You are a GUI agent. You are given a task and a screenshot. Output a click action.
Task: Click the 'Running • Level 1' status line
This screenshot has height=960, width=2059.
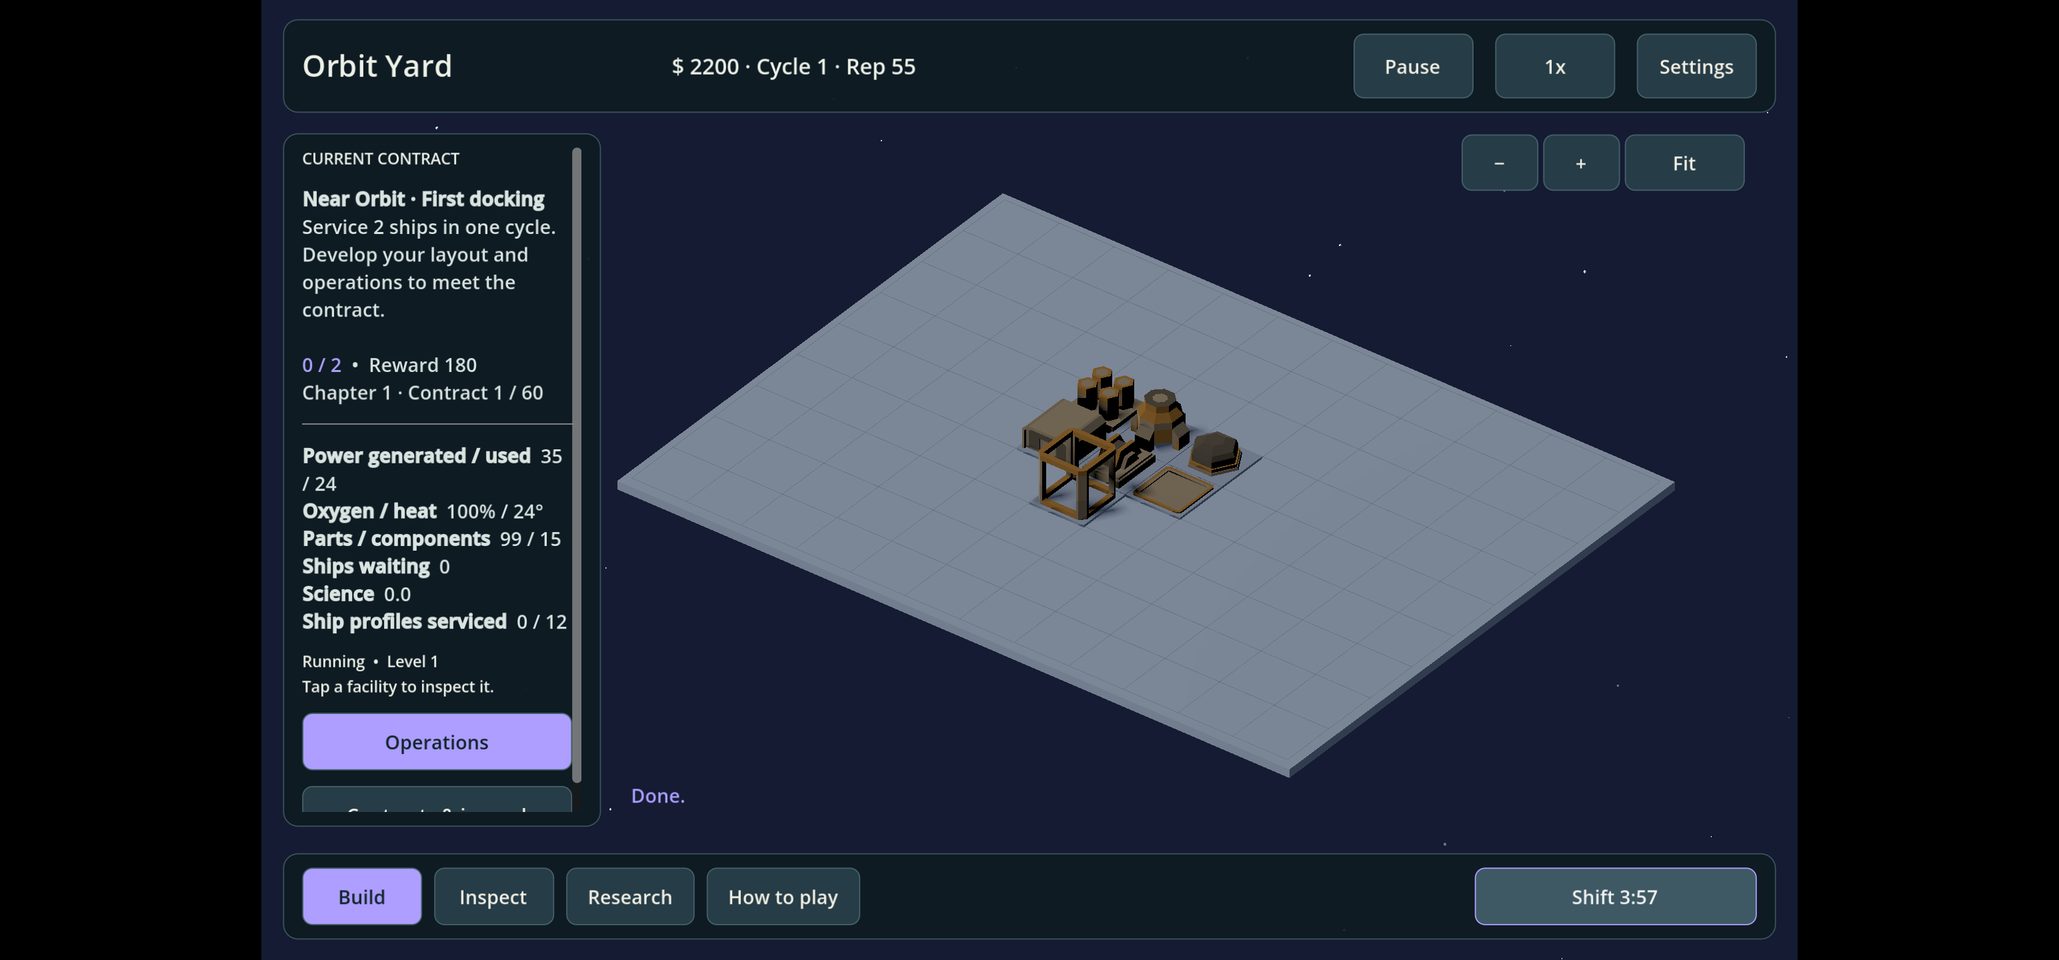point(370,661)
